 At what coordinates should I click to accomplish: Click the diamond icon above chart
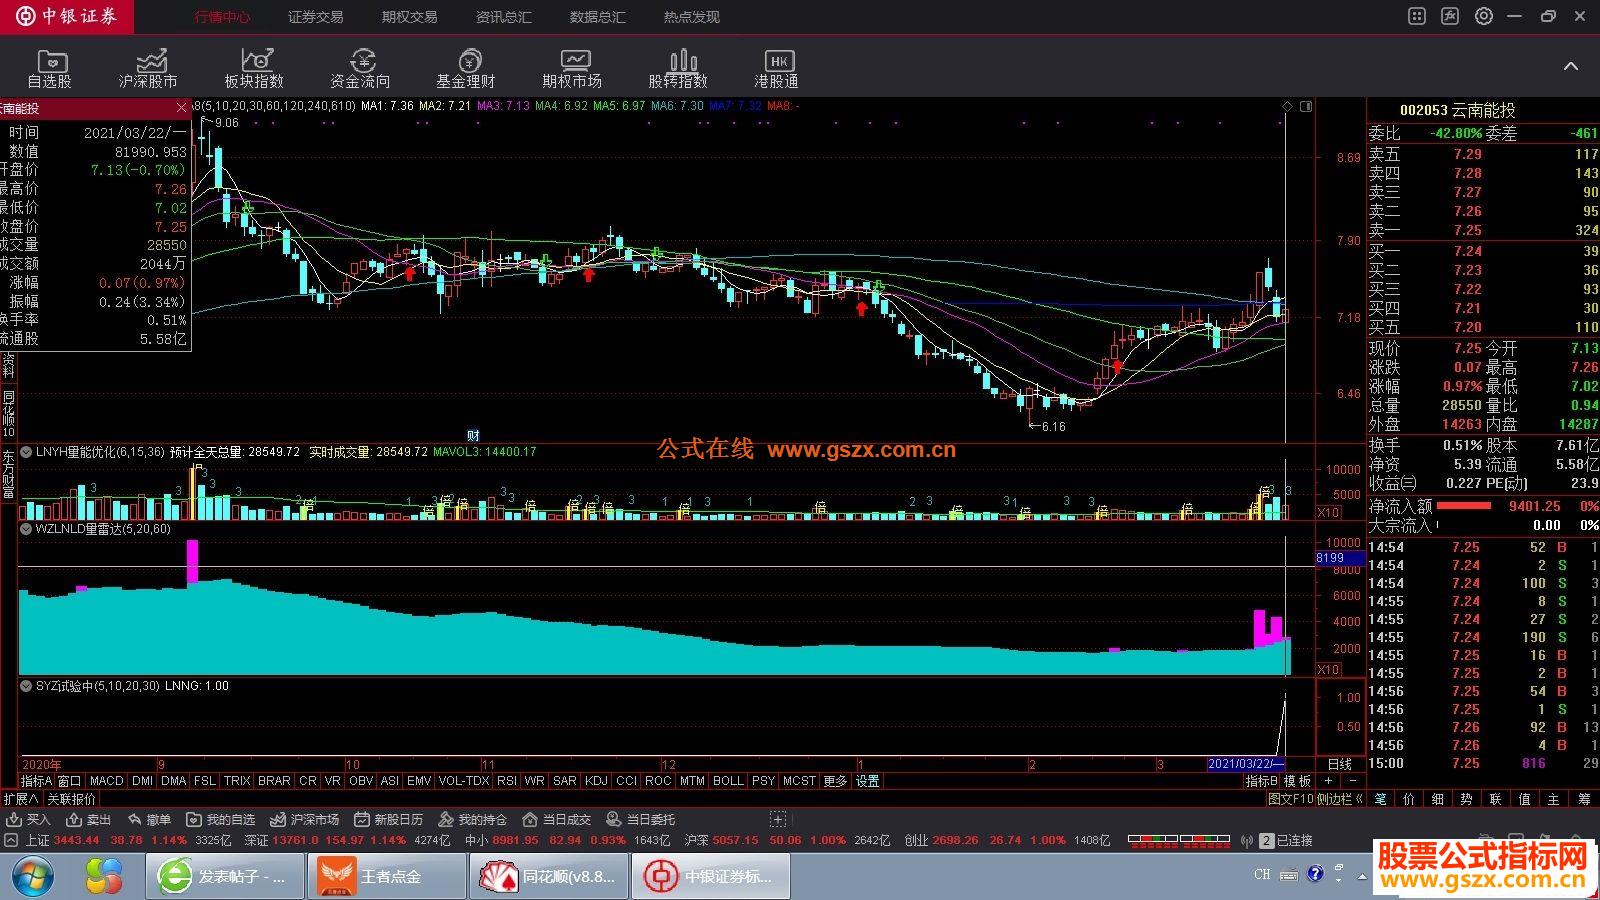point(1287,106)
